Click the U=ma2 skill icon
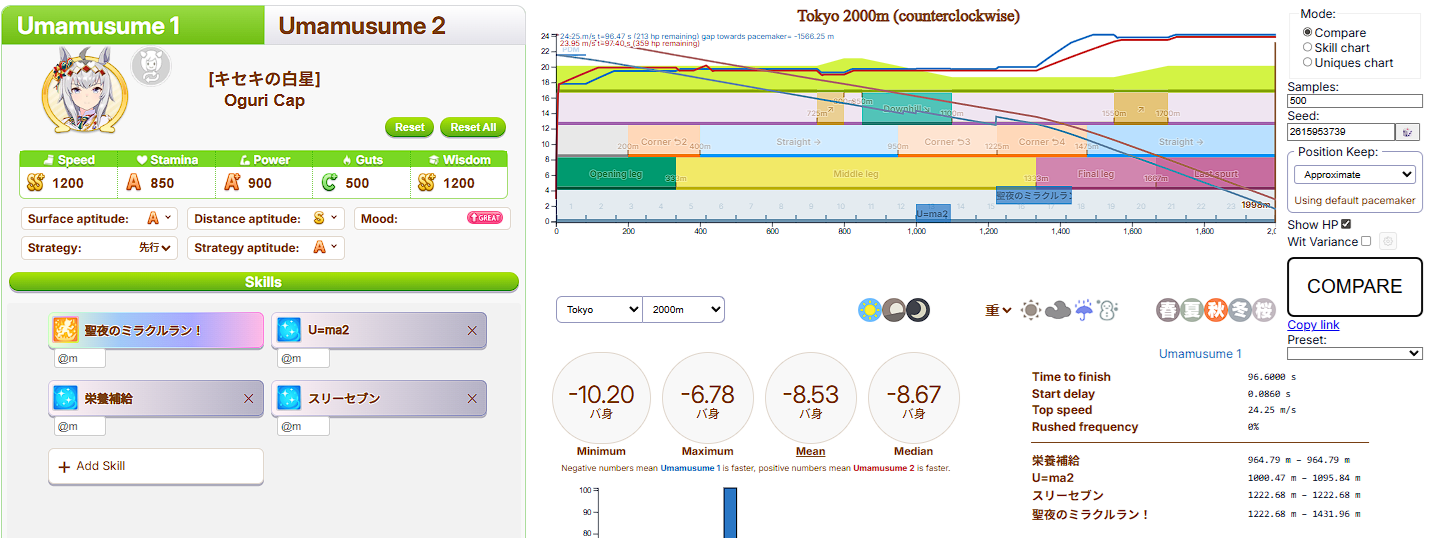The height and width of the screenshot is (538, 1434). click(x=289, y=329)
